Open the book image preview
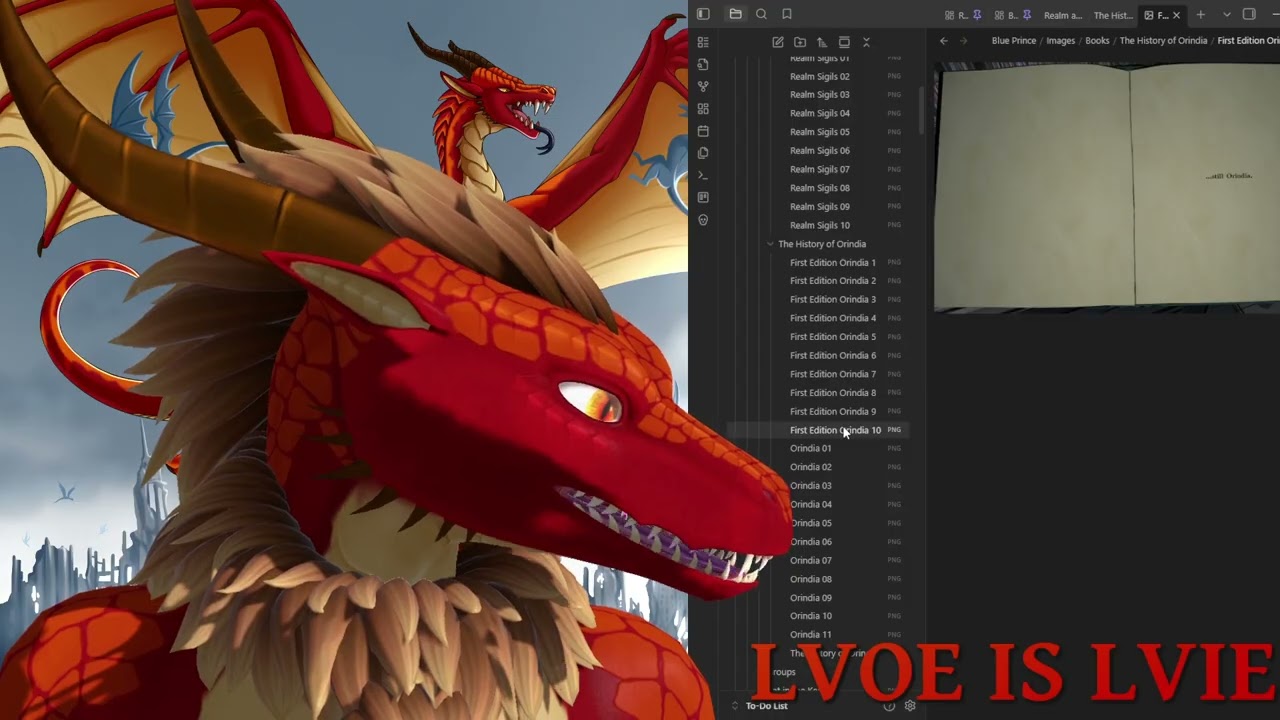 click(x=1107, y=187)
